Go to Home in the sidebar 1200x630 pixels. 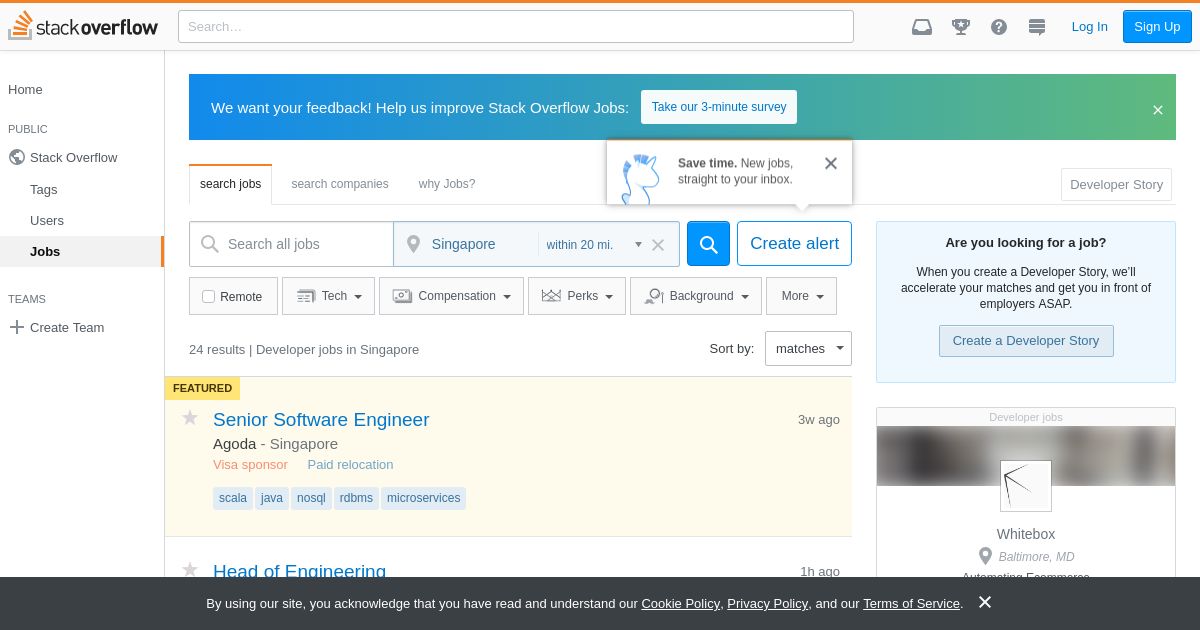click(25, 89)
